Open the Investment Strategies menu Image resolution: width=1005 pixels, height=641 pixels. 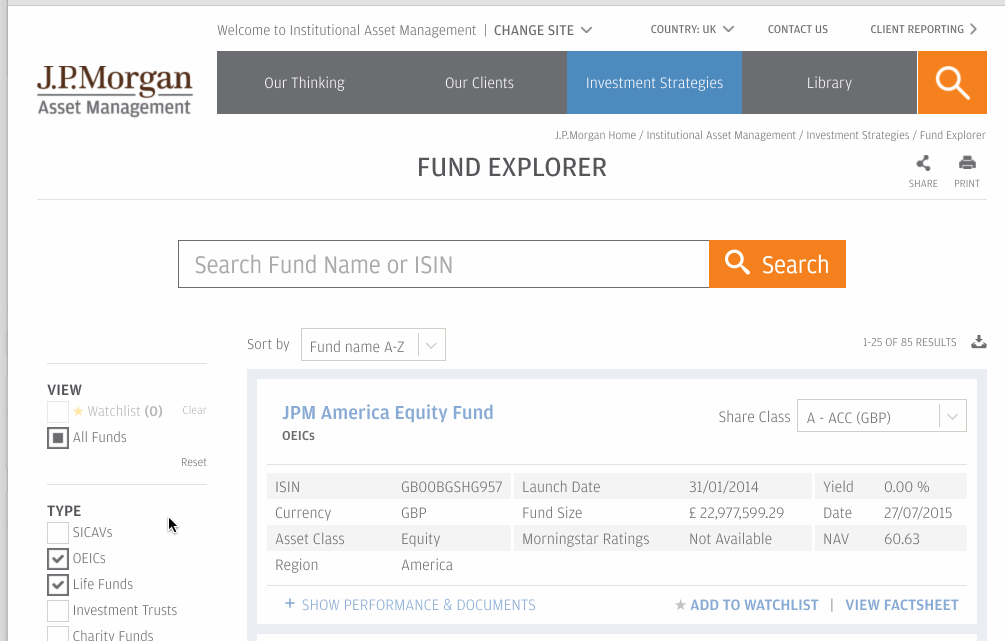(x=654, y=83)
